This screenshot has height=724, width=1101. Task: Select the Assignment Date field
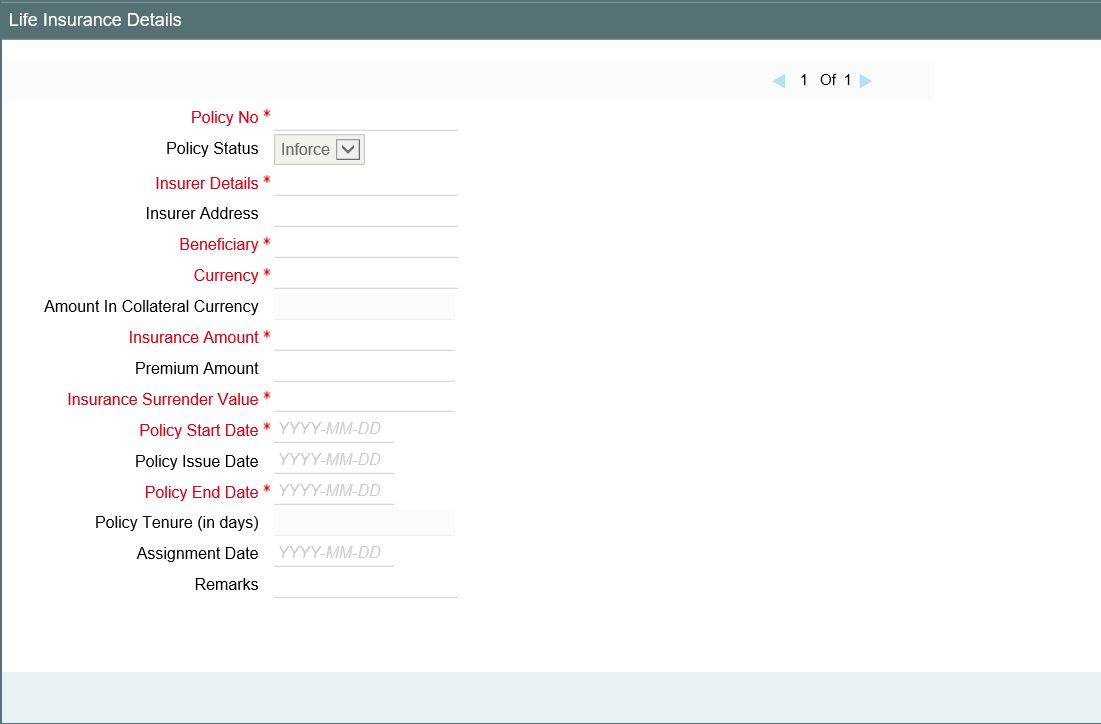pyautogui.click(x=334, y=553)
